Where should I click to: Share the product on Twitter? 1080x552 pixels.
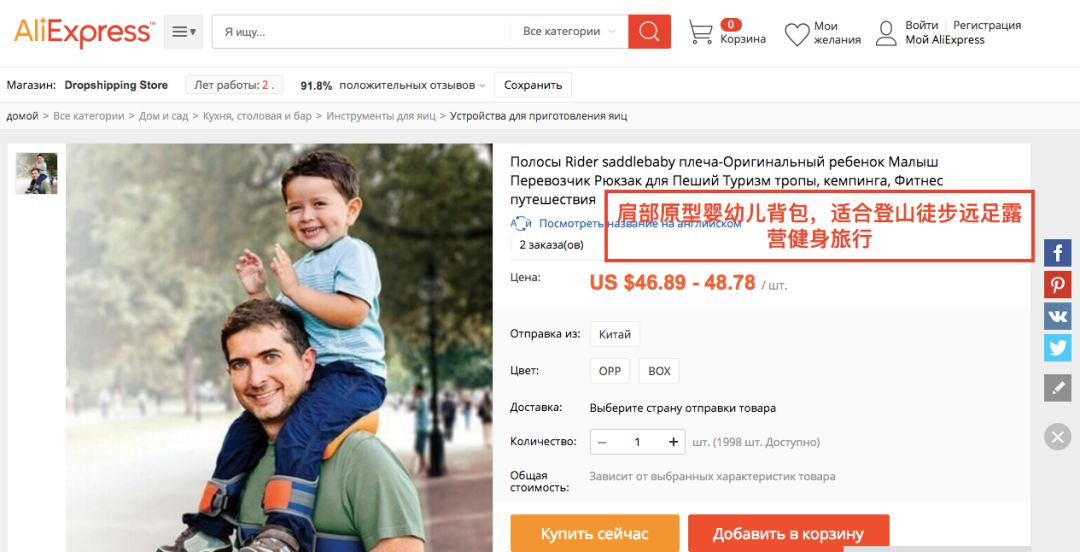point(1057,347)
